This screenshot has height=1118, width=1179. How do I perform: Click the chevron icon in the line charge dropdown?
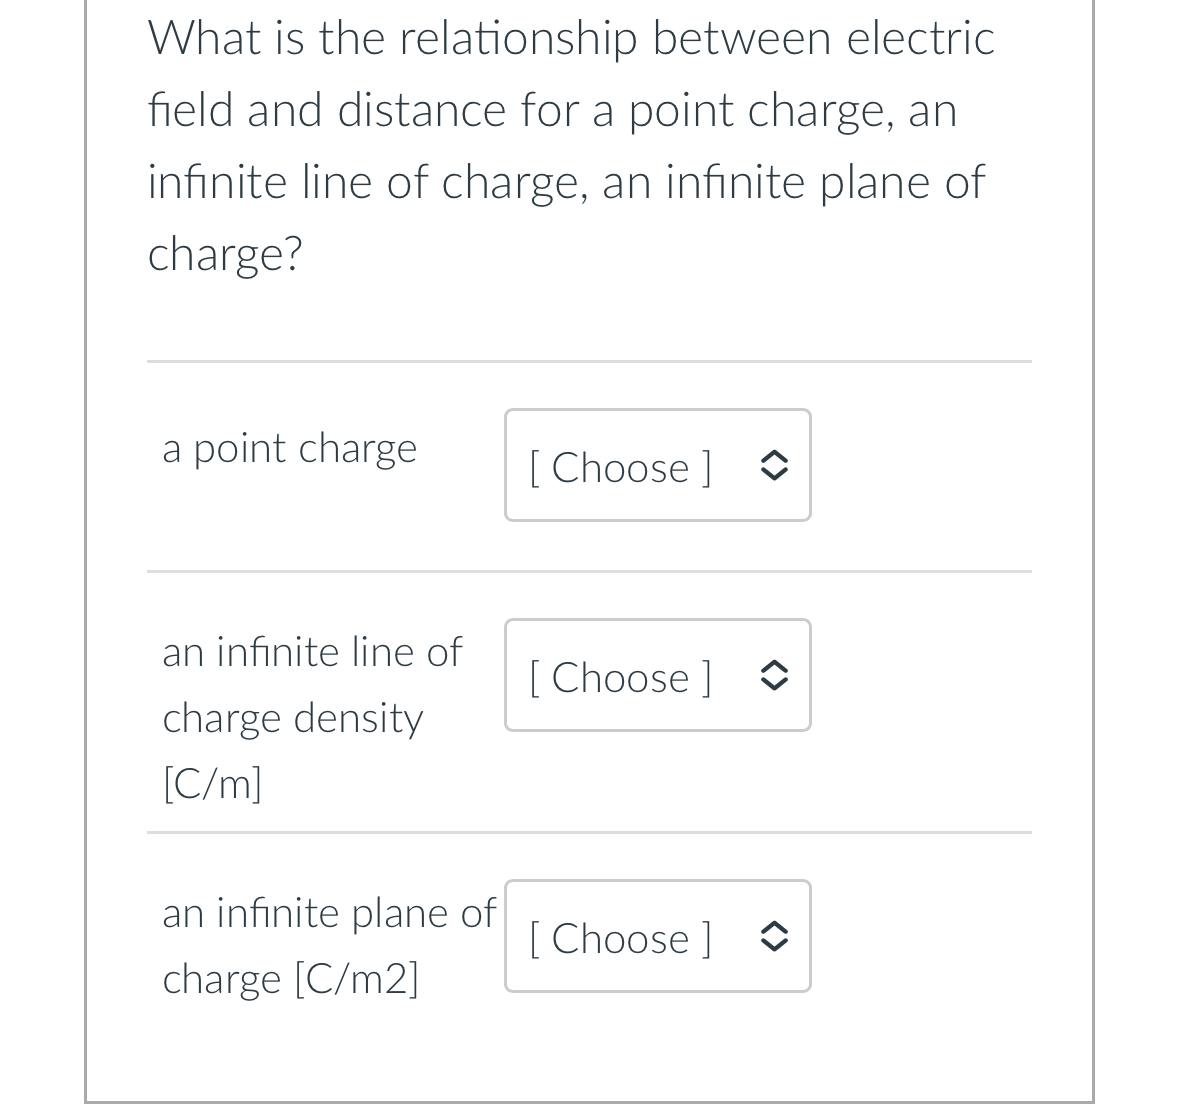(774, 676)
